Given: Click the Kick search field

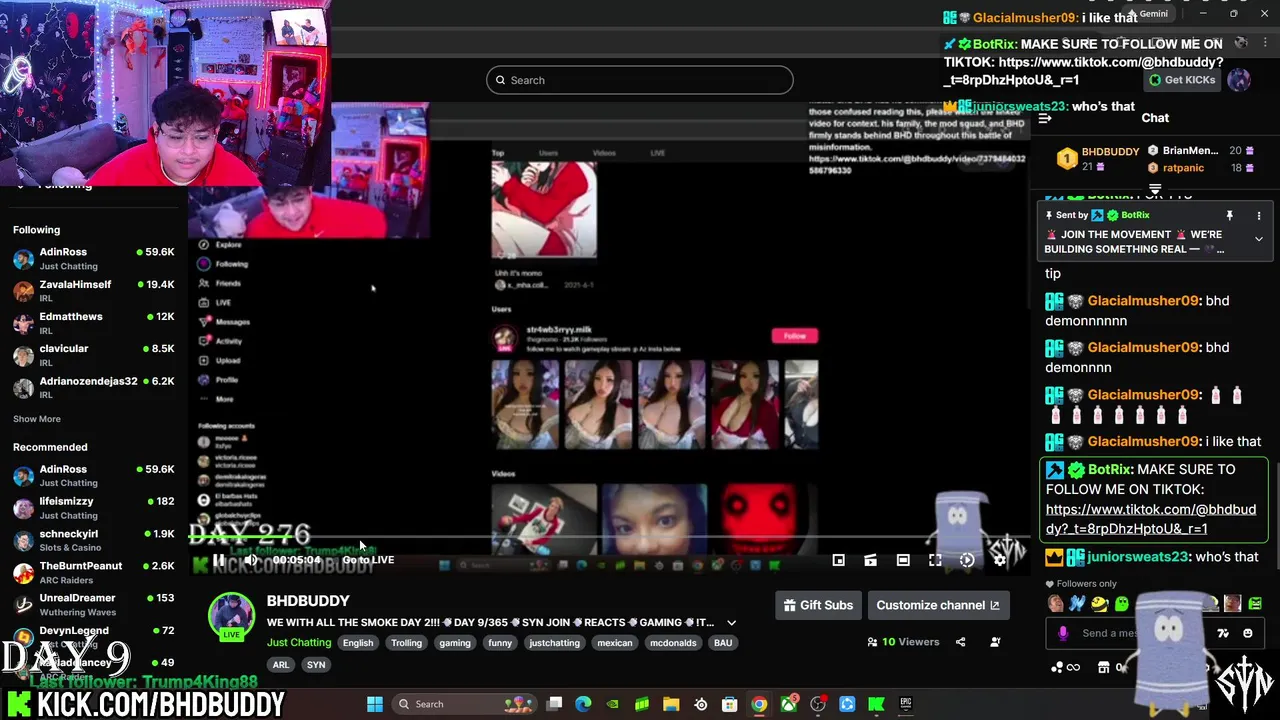Looking at the screenshot, I should coord(640,80).
